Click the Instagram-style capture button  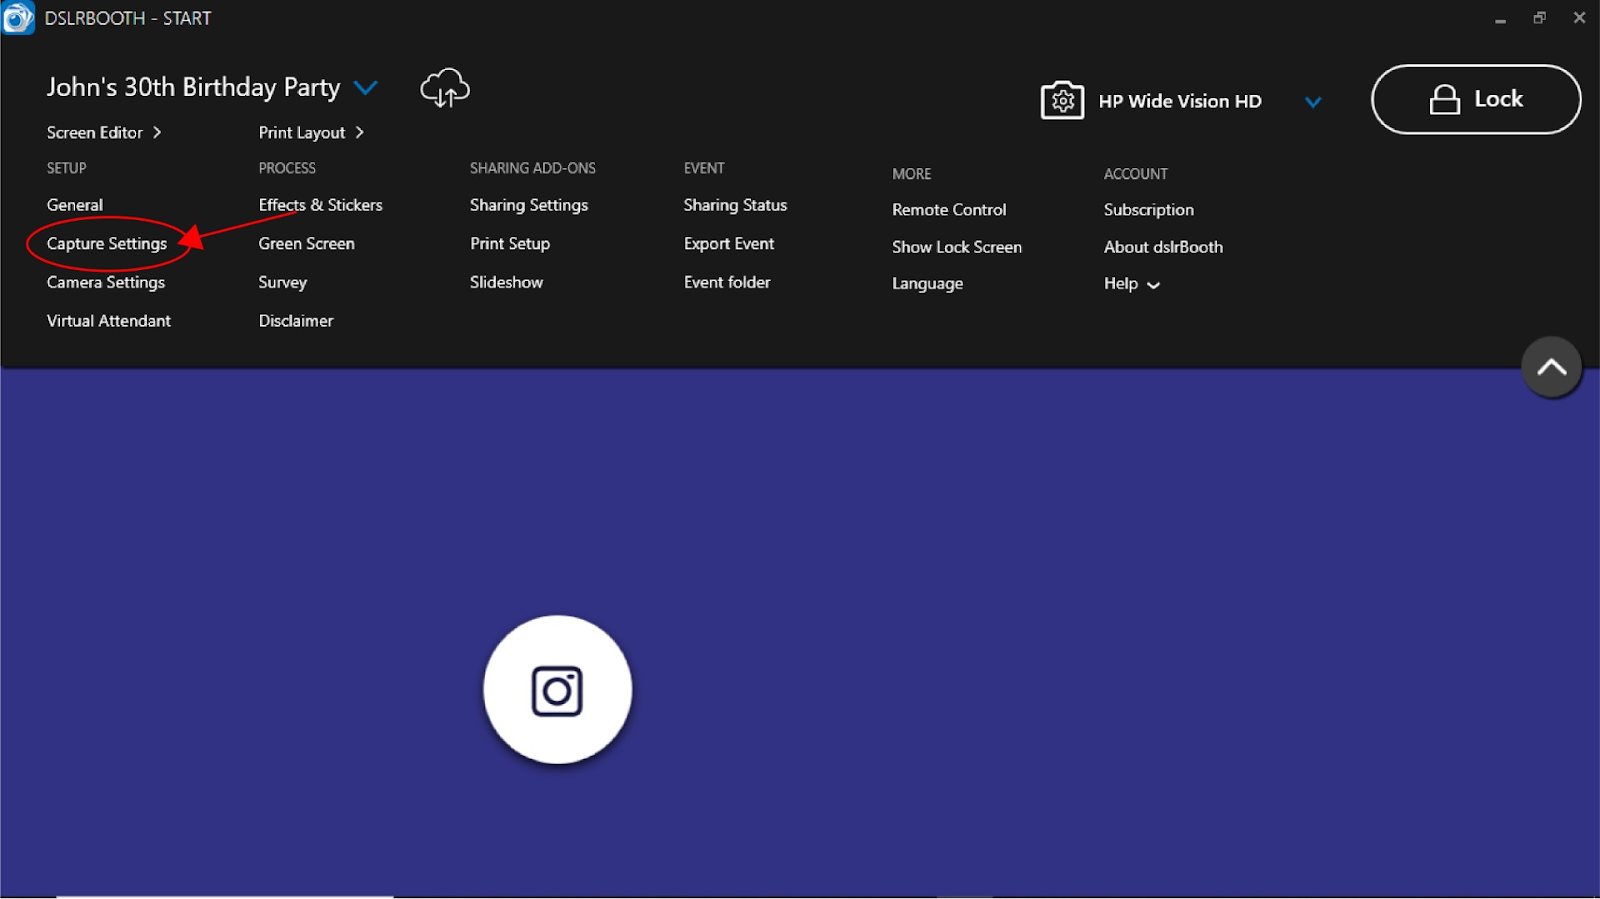(x=557, y=689)
